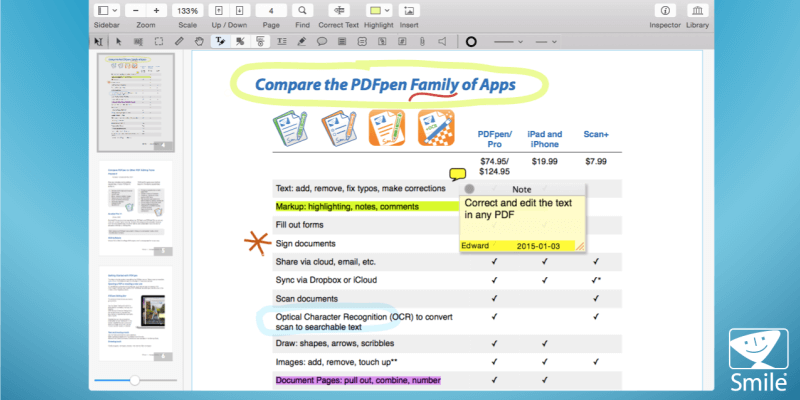Close the Note popup with gray circle

469,189
